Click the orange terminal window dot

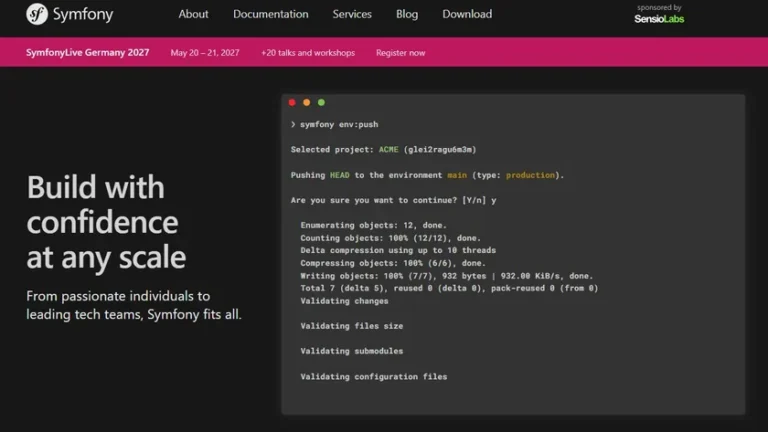tap(307, 102)
